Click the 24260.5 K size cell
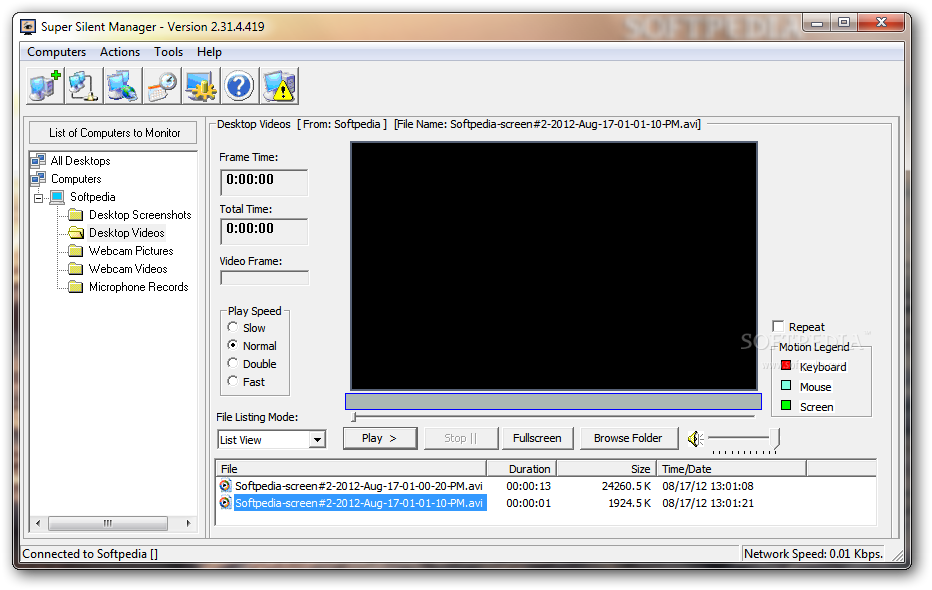Screen dimensions: 932x590 tap(626, 486)
